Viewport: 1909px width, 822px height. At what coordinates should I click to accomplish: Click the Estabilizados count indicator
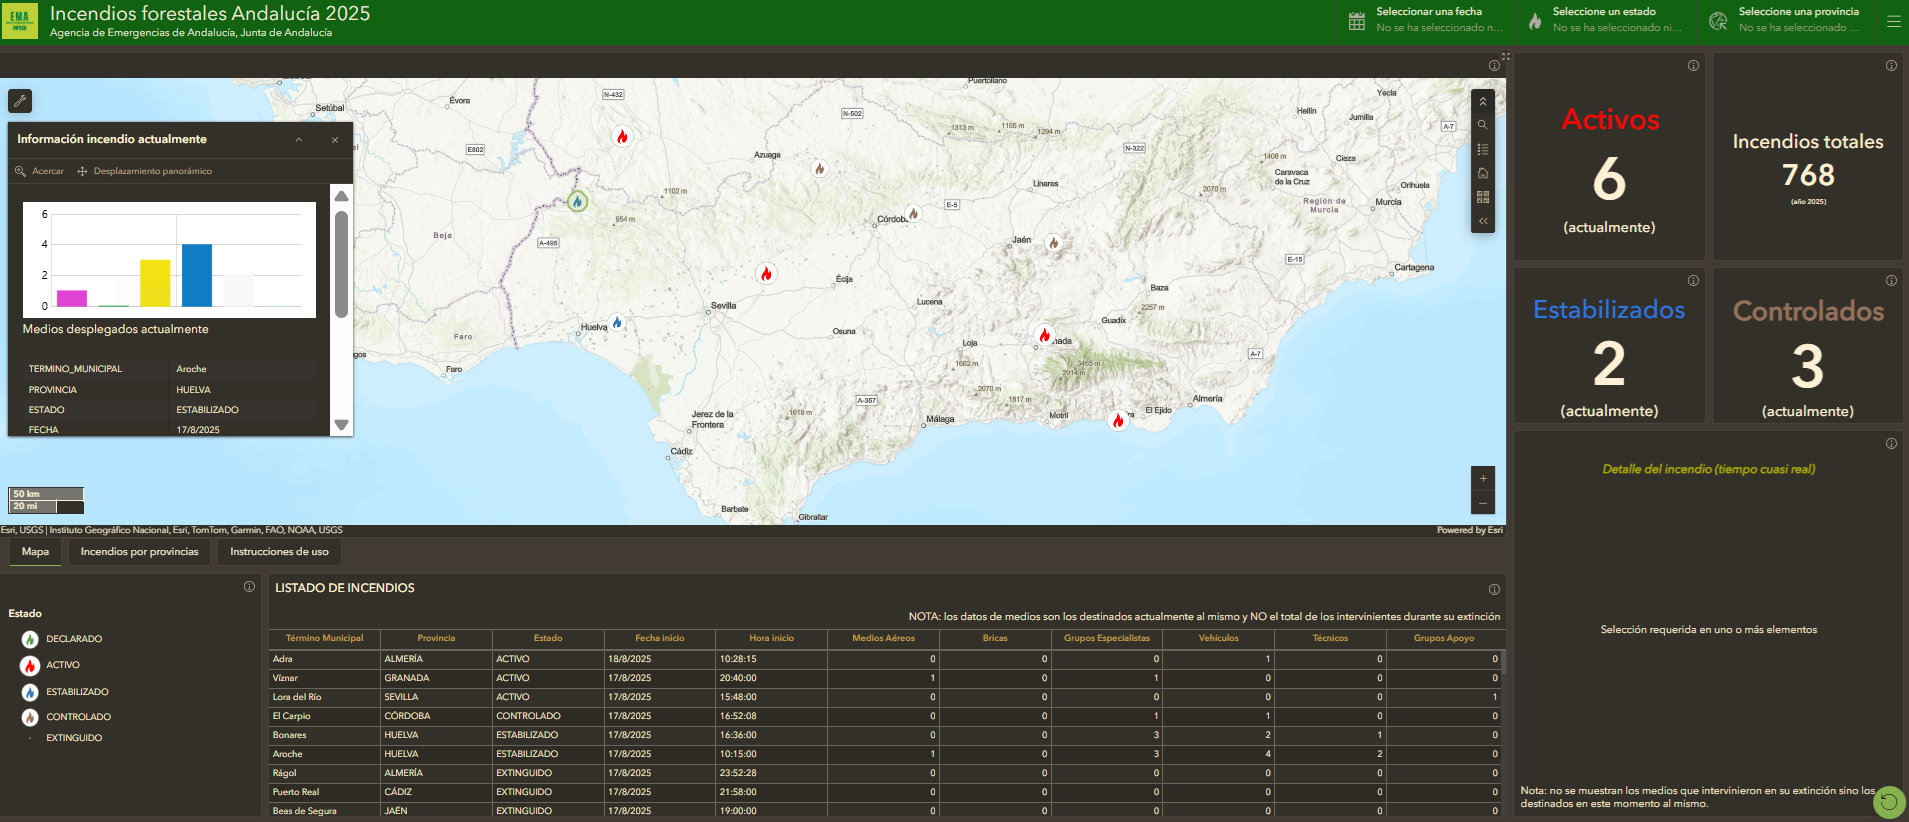coord(1609,363)
